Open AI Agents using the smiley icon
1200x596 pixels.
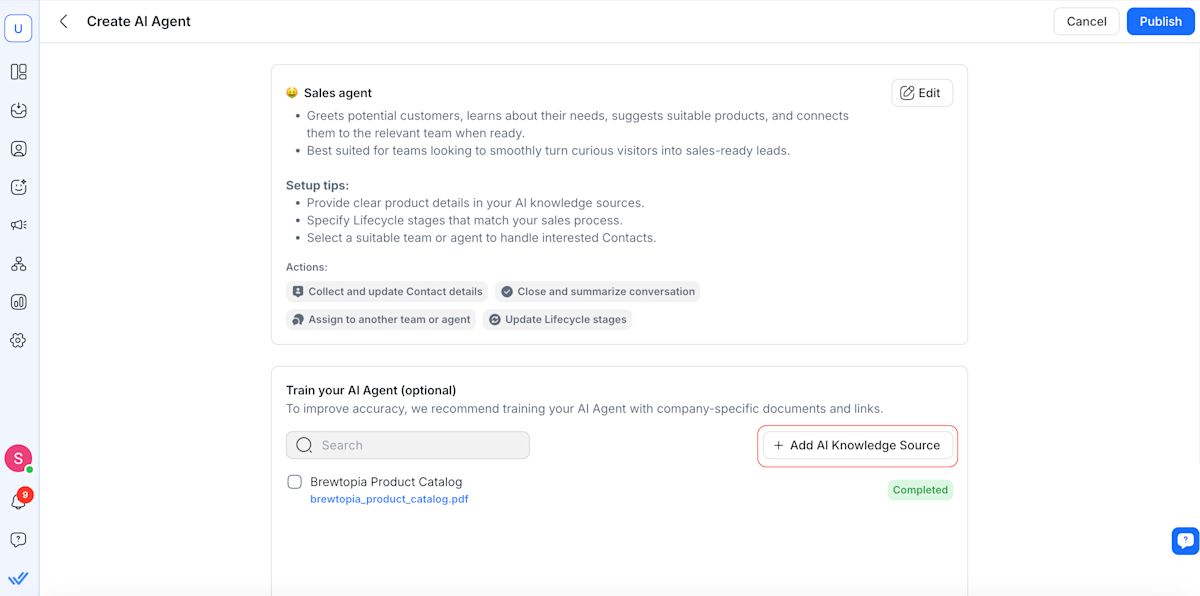click(x=17, y=186)
